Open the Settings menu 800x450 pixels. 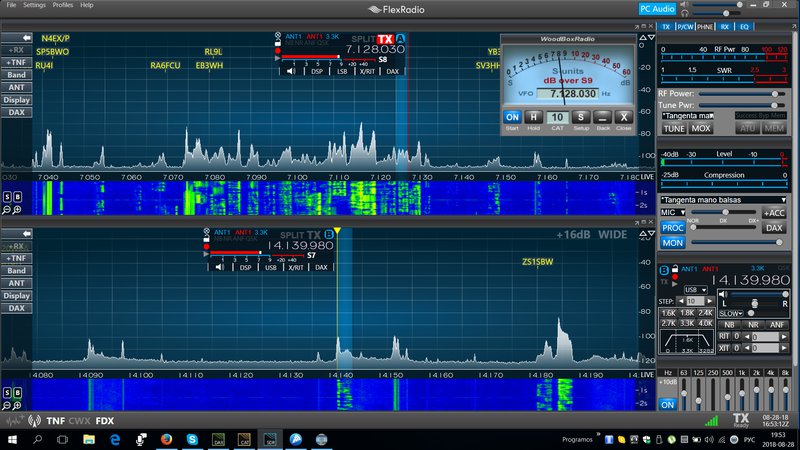click(34, 5)
